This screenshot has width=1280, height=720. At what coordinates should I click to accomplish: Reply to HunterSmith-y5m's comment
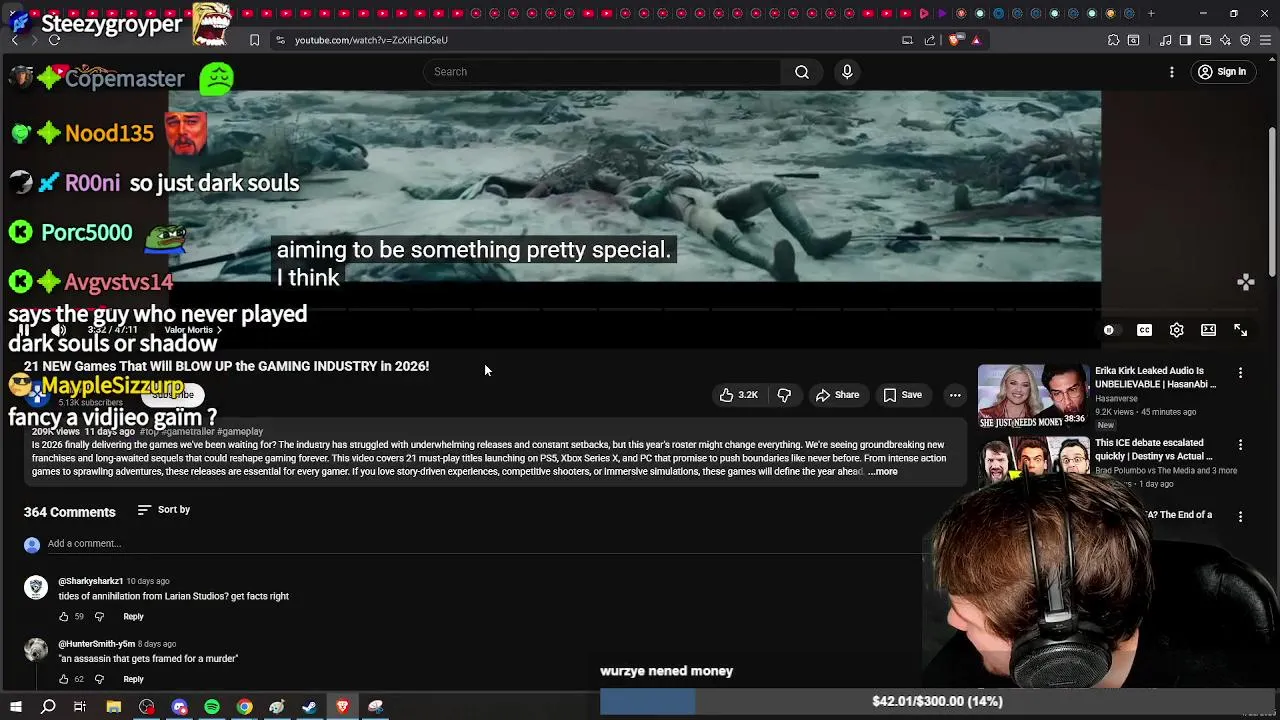point(133,680)
